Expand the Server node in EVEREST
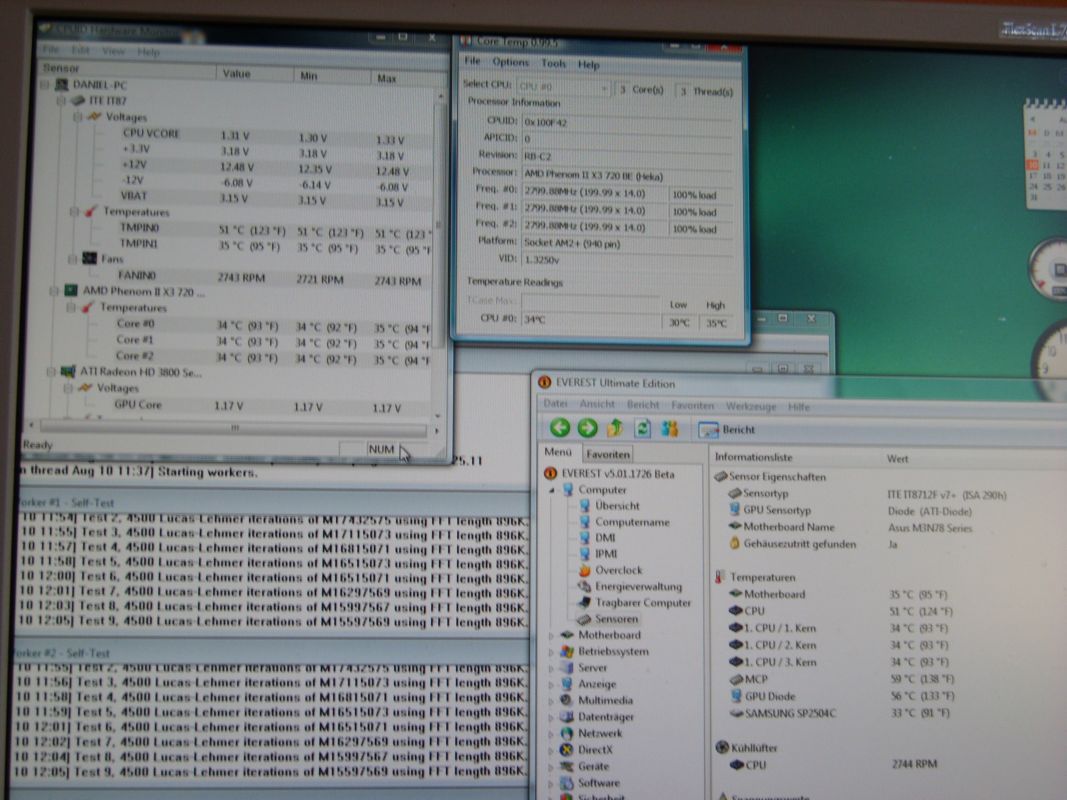Screen dimensions: 1067x800 tap(551, 668)
